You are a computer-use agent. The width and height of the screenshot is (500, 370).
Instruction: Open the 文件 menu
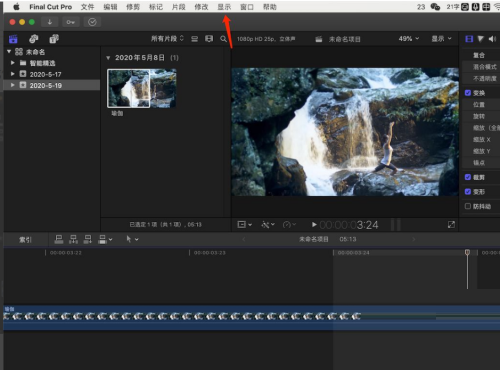[x=87, y=7]
